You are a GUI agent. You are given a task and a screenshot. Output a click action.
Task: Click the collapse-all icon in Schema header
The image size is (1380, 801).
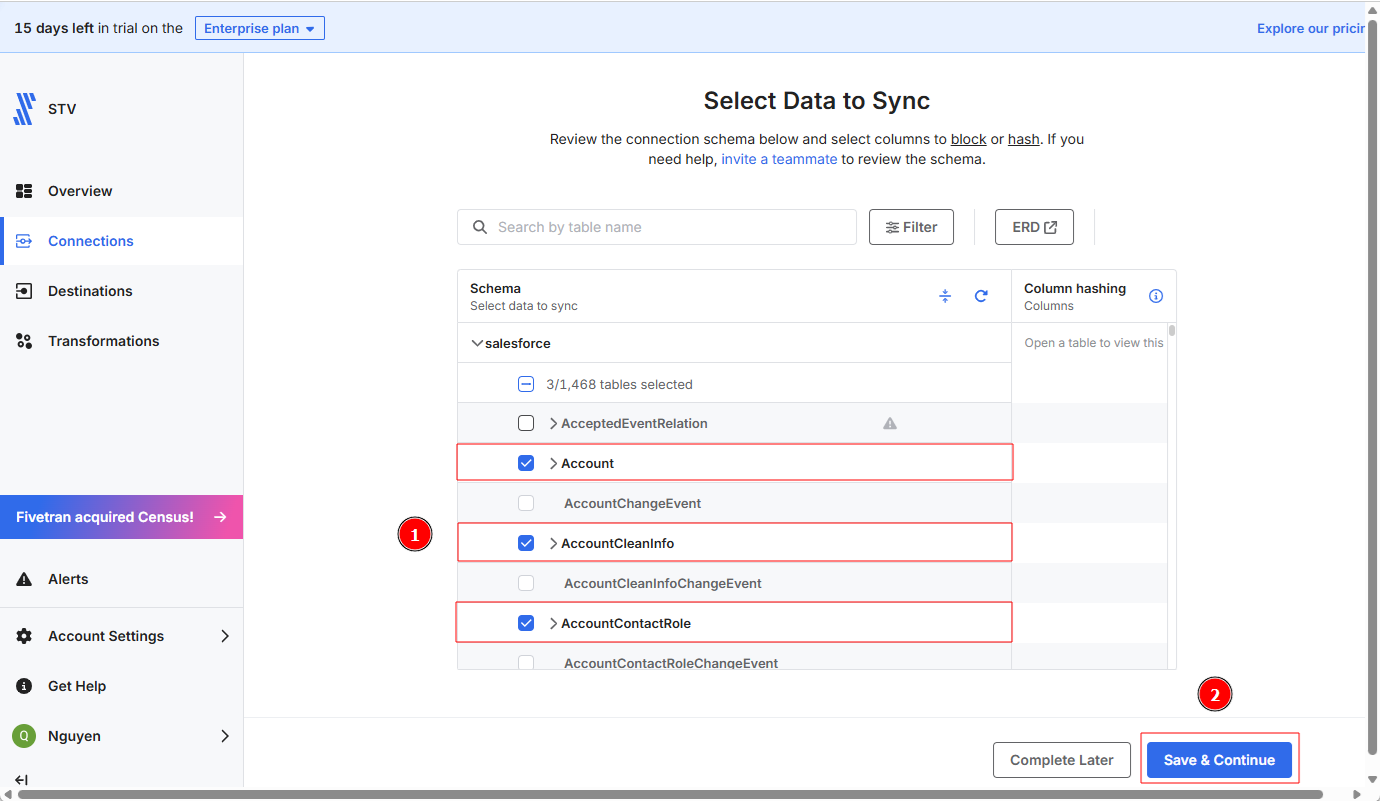(945, 296)
